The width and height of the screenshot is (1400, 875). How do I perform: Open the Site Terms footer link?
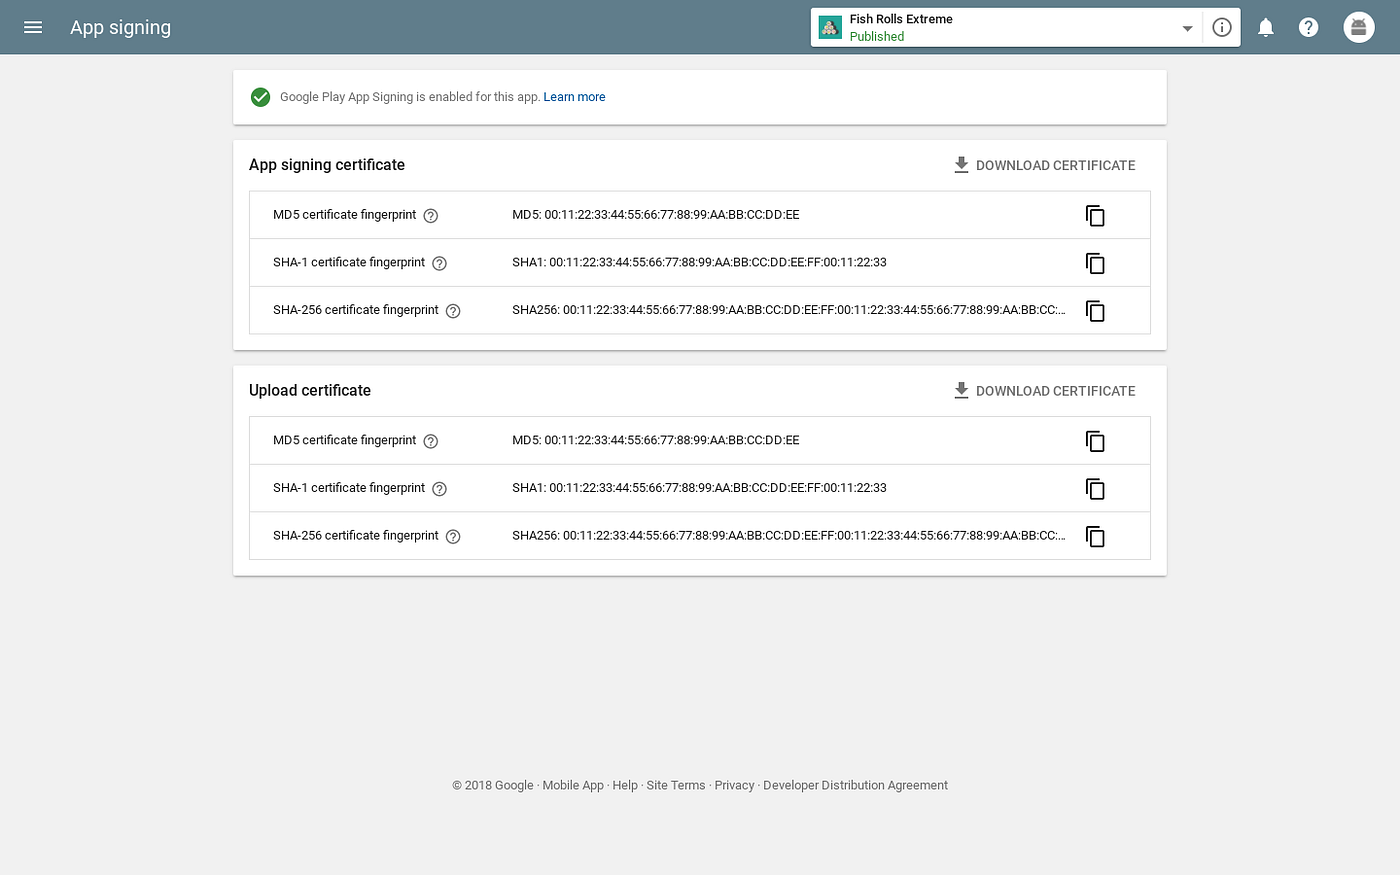[676, 785]
